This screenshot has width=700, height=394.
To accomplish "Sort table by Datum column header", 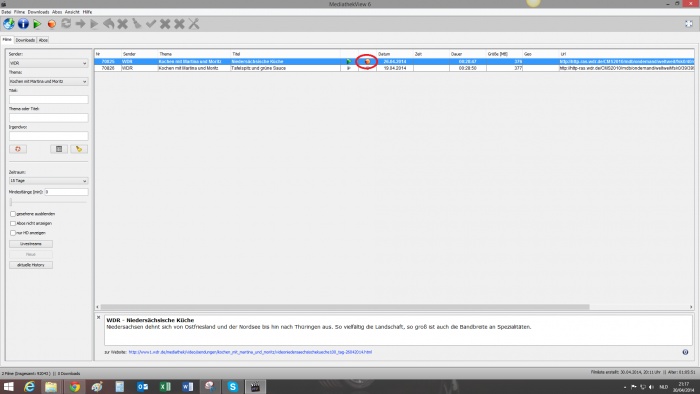I will 395,54.
